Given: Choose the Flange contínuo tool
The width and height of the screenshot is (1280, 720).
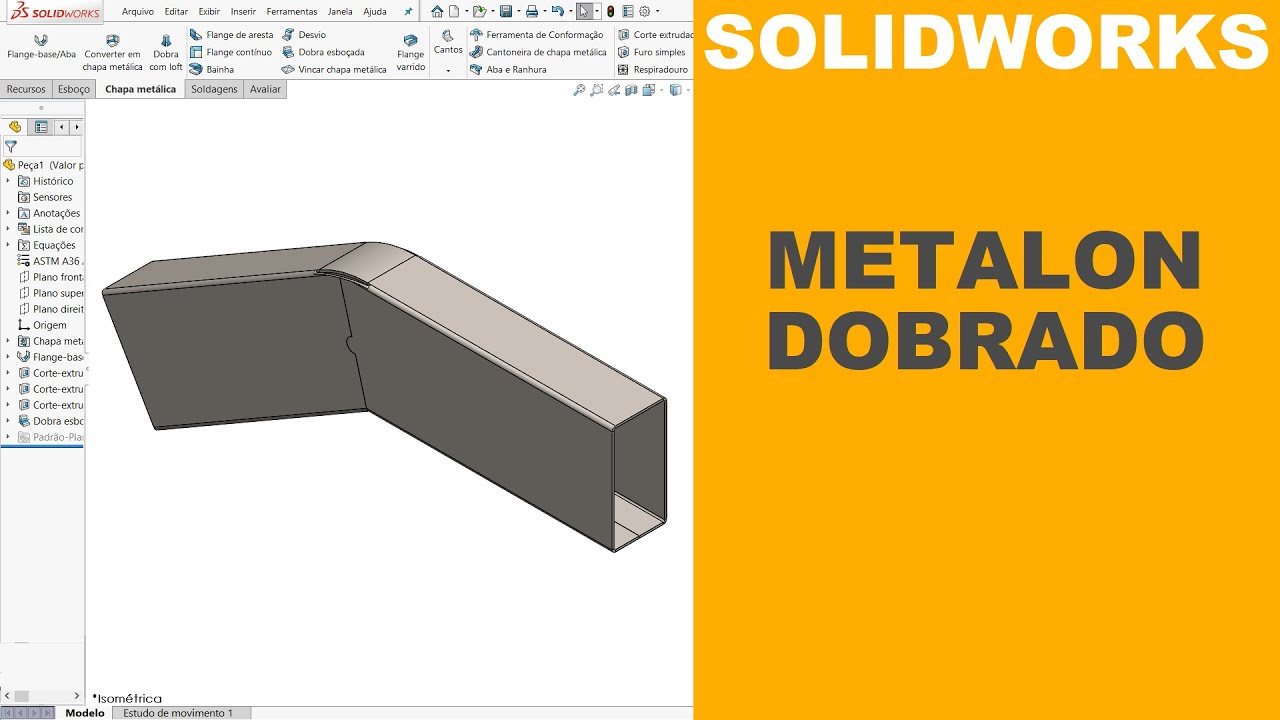Looking at the screenshot, I should 230,52.
